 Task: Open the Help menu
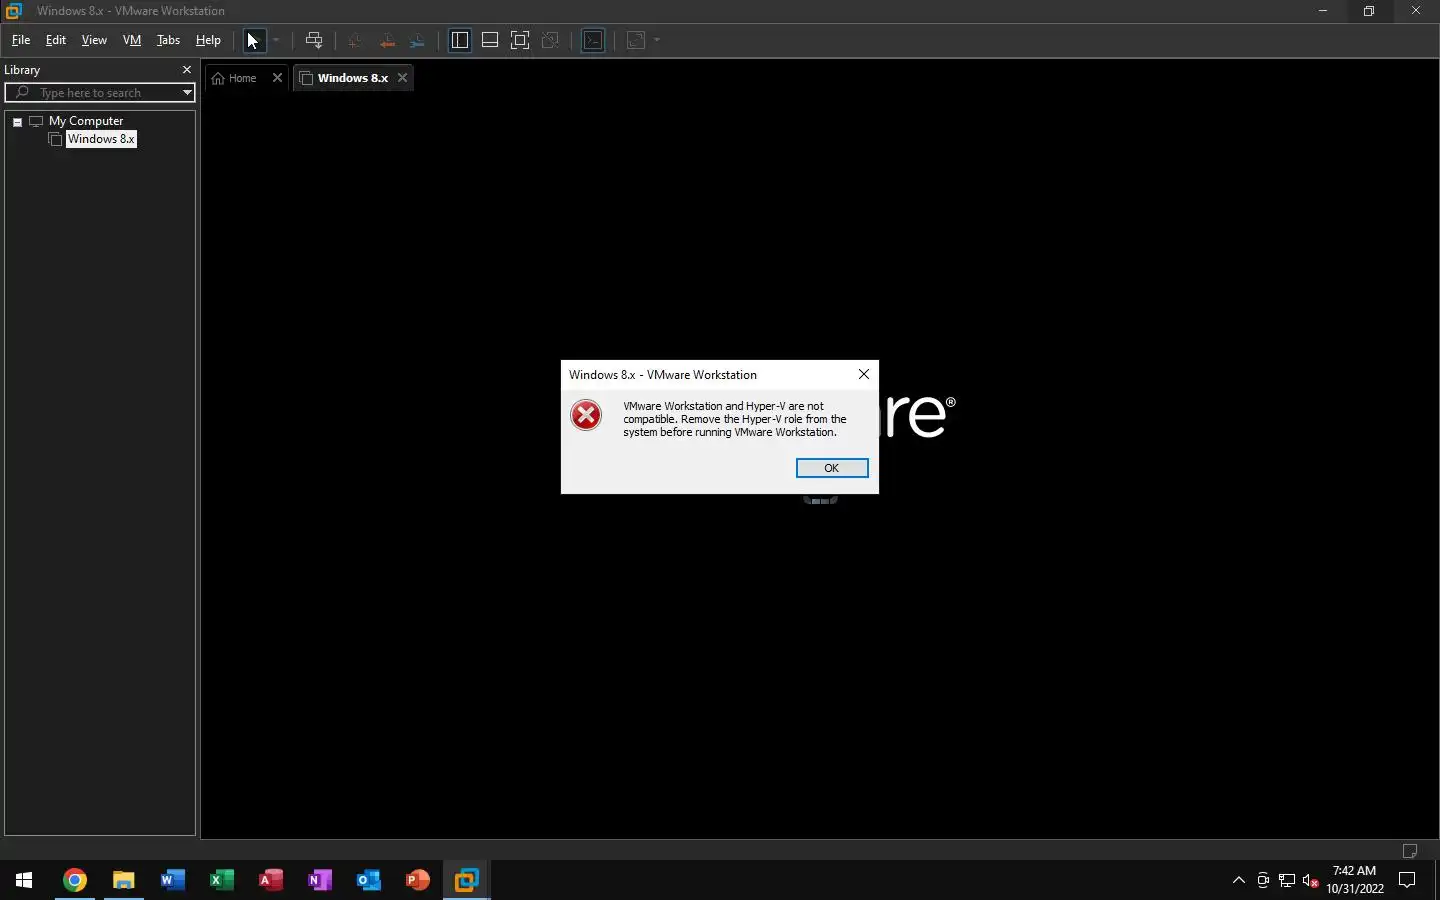pyautogui.click(x=208, y=40)
